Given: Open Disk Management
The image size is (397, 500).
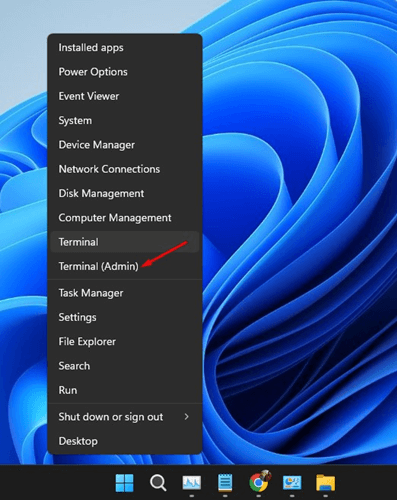Looking at the screenshot, I should [125, 194].
